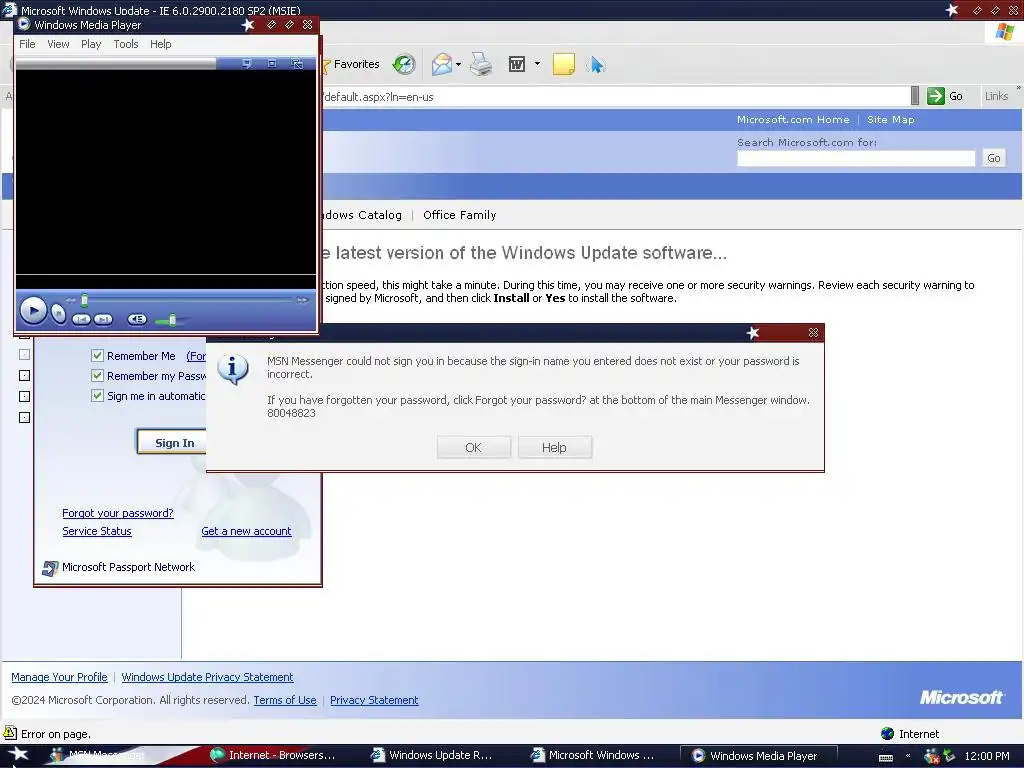
Task: Click the Links toolbar label
Action: 996,96
